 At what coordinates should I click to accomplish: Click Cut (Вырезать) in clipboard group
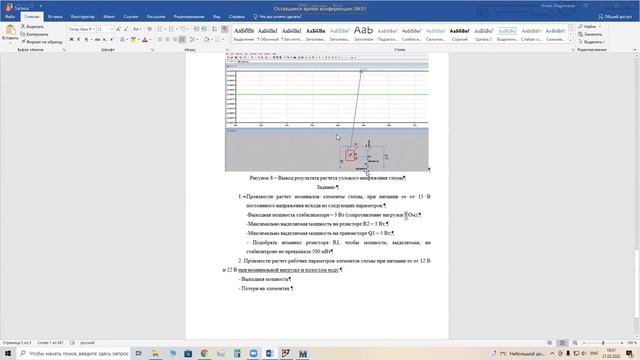32,27
